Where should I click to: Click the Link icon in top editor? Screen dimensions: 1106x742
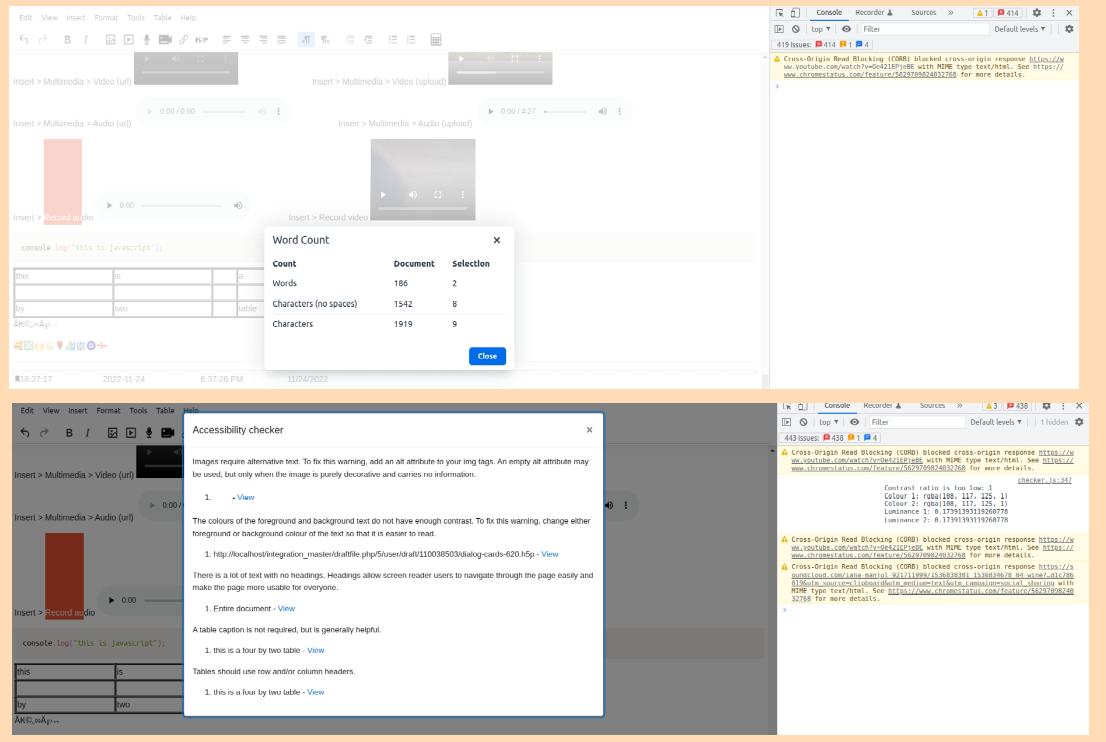click(183, 39)
